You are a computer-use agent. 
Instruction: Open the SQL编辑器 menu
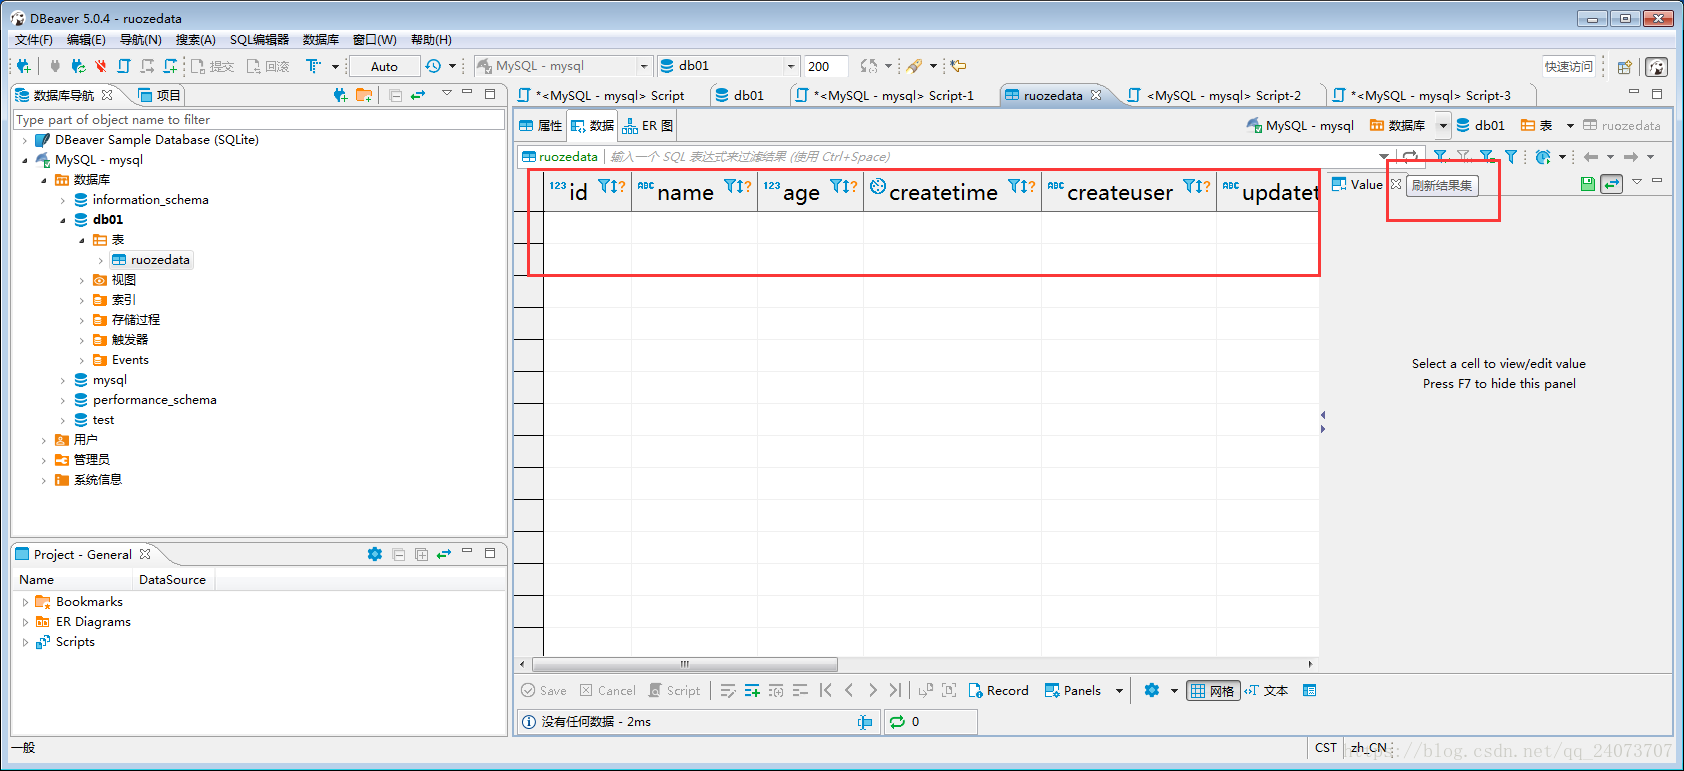click(x=259, y=40)
